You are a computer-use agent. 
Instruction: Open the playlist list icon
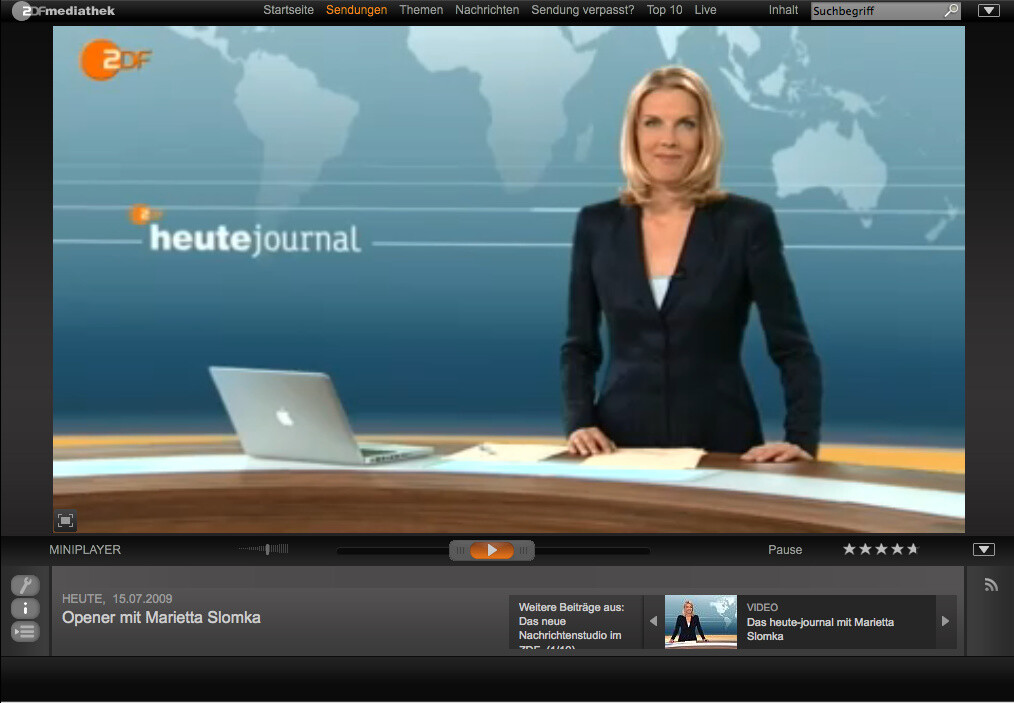coord(25,631)
